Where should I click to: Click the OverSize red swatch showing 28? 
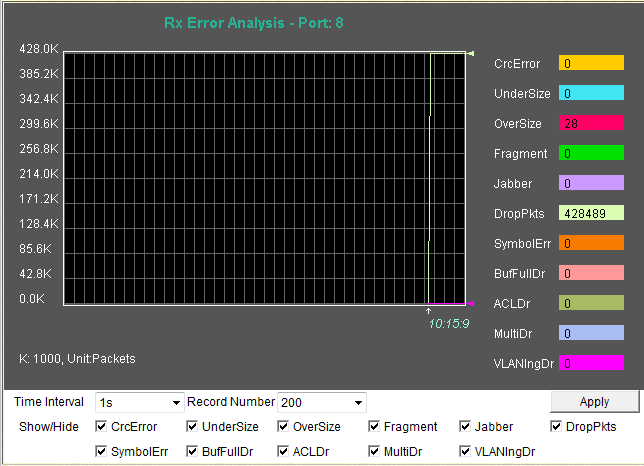pos(591,123)
